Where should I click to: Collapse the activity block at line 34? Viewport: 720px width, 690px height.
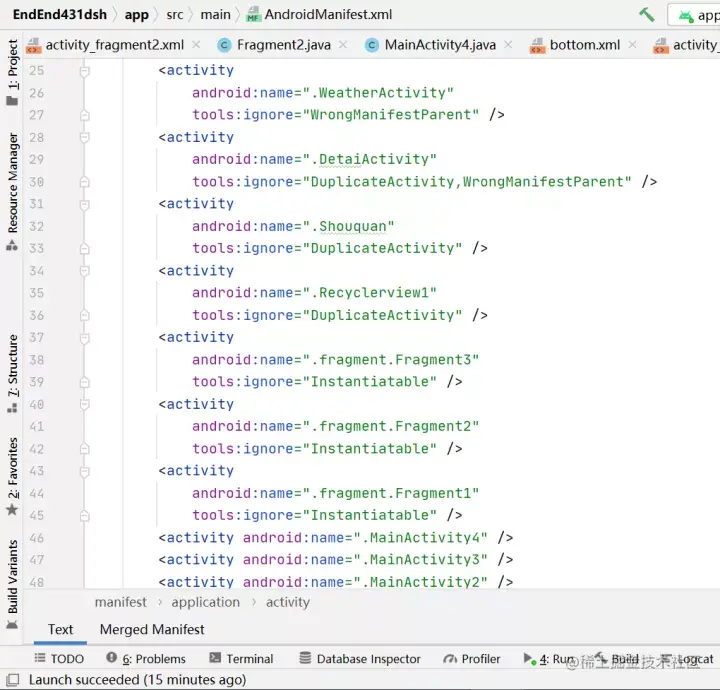pos(84,271)
